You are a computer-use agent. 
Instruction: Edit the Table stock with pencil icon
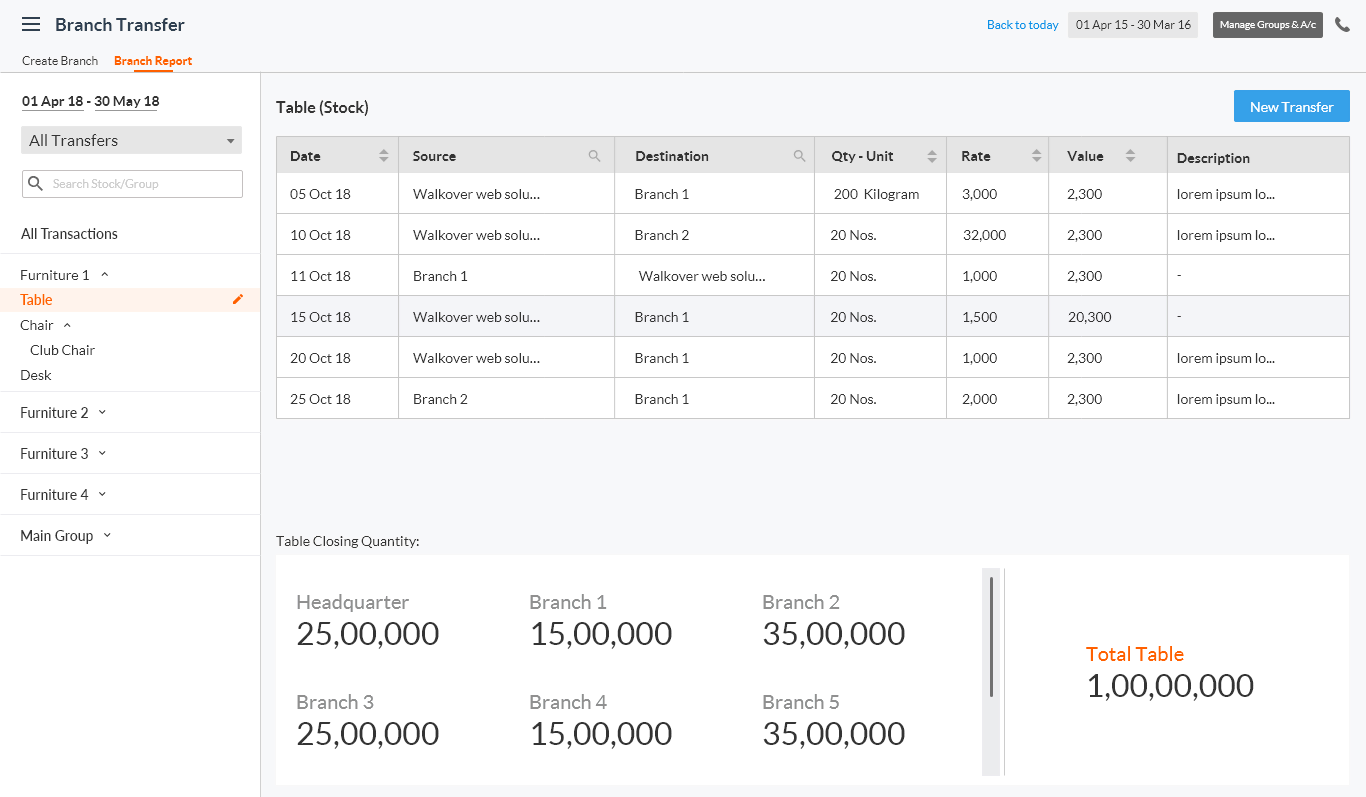[x=238, y=299]
